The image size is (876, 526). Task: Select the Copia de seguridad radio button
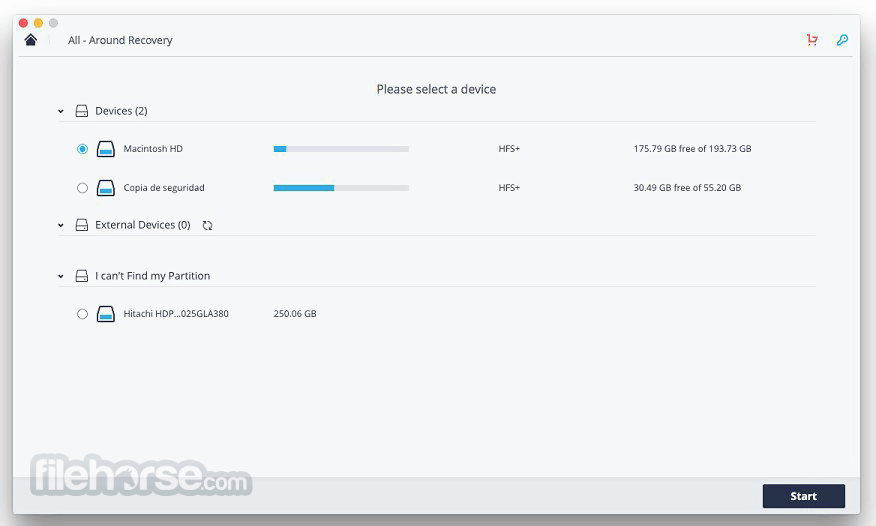82,188
